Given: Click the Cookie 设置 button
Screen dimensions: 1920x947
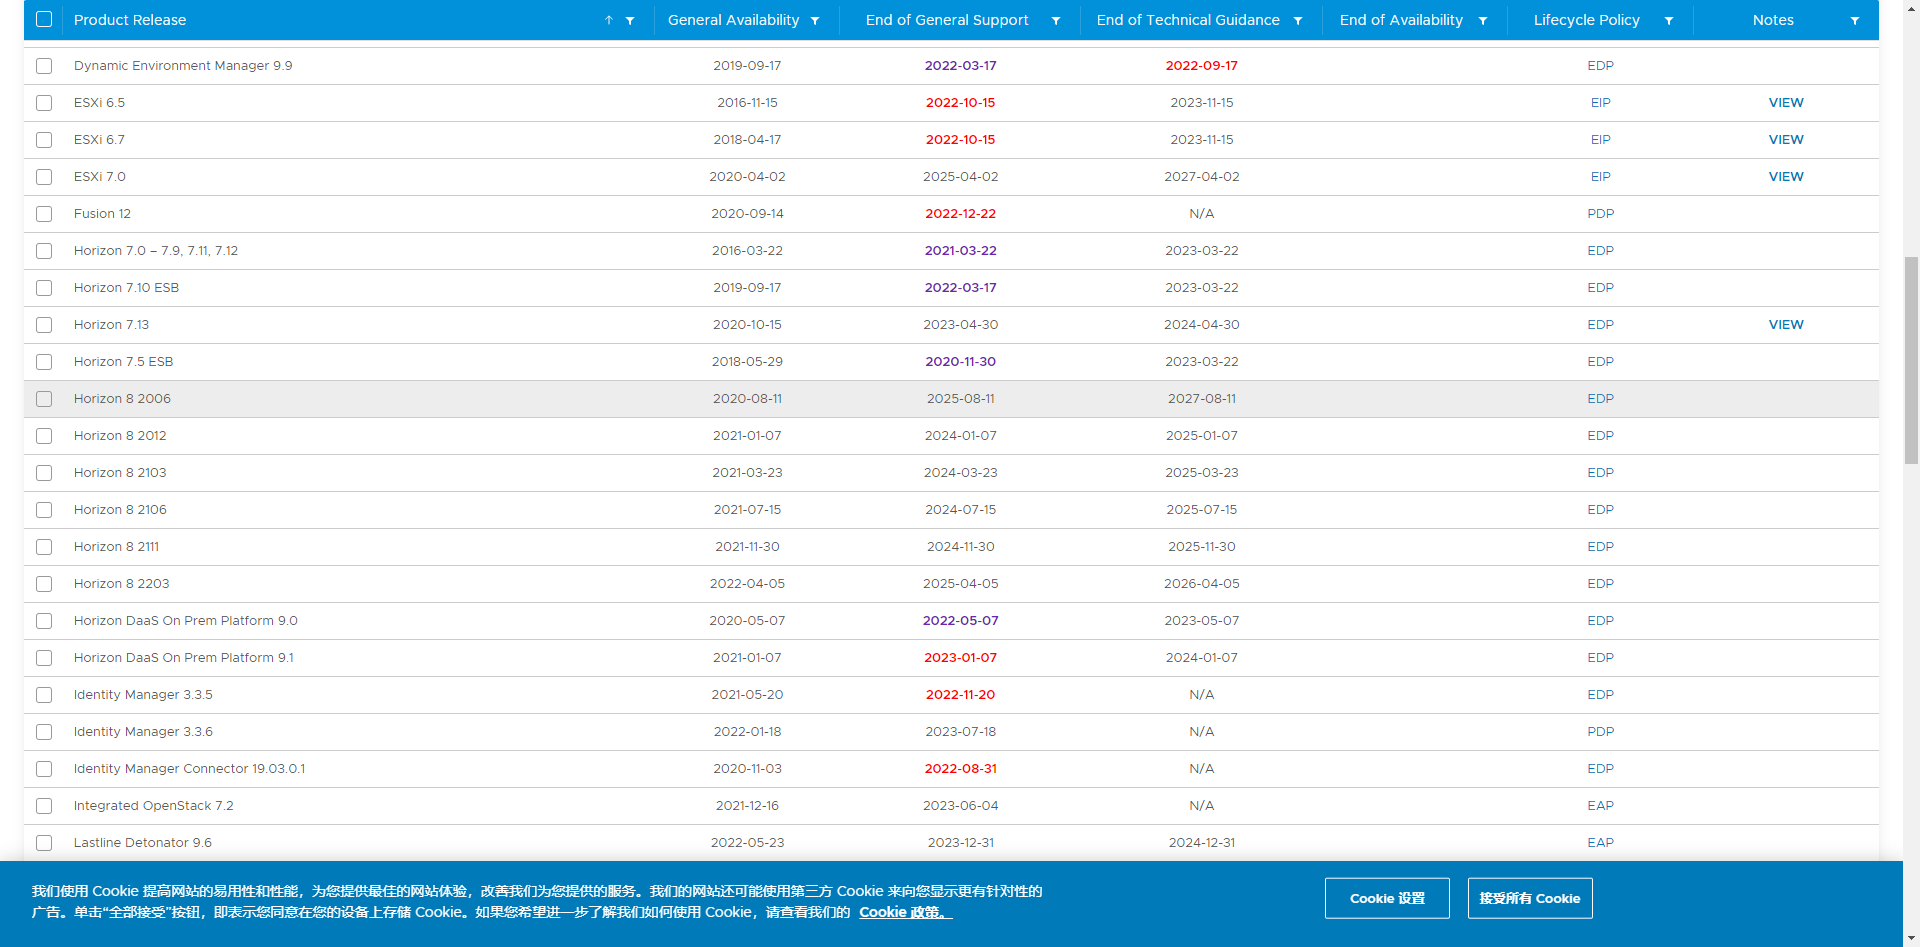Looking at the screenshot, I should pos(1387,898).
